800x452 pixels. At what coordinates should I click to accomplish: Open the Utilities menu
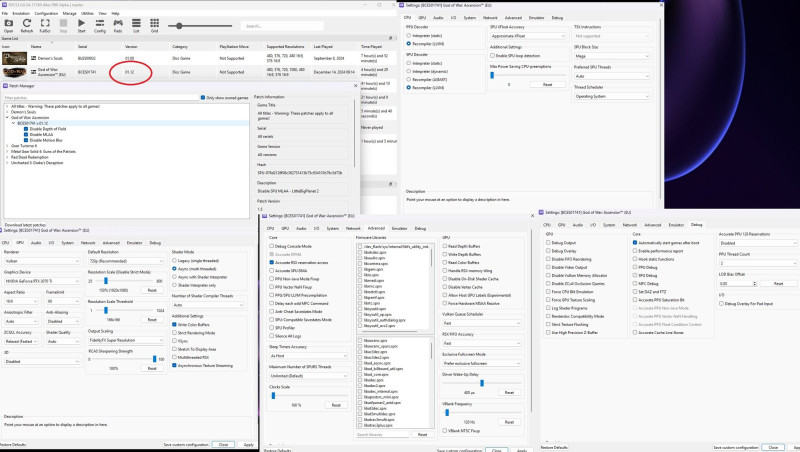87,13
